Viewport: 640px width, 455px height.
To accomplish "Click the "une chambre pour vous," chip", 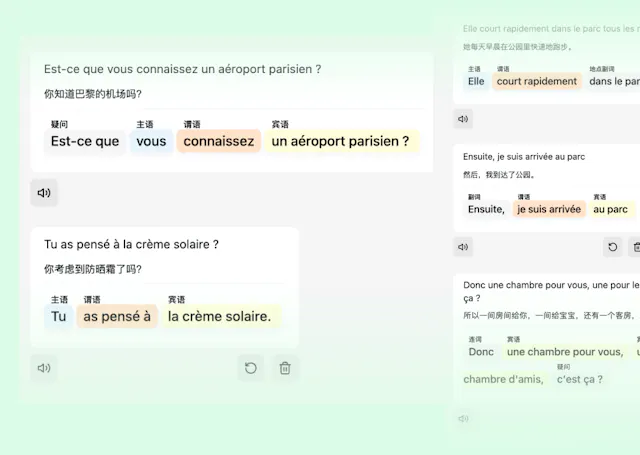I will 565,352.
